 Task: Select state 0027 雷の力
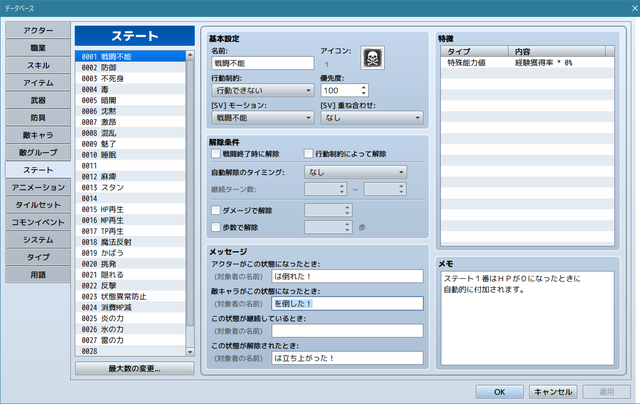coord(130,340)
